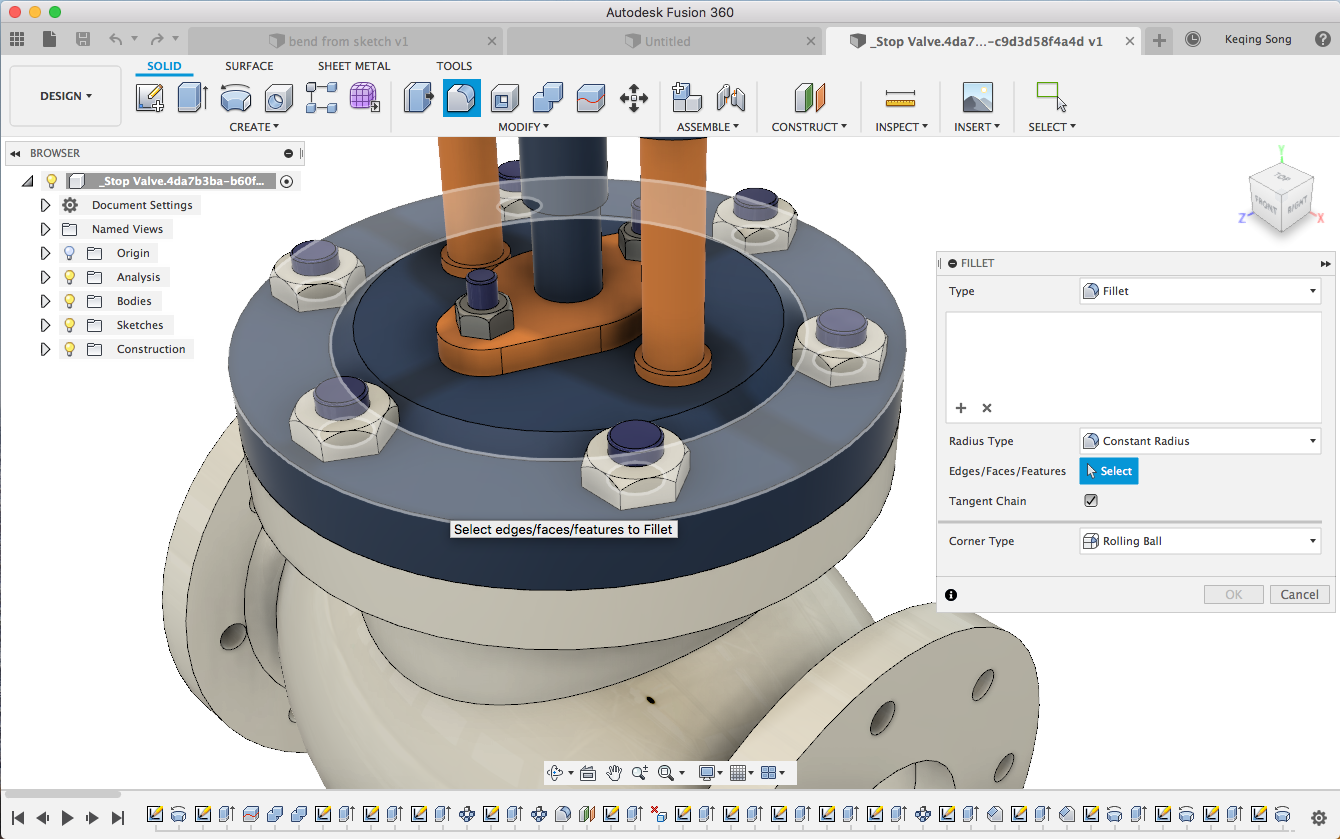Toggle the Tangent Chain checkbox
The width and height of the screenshot is (1340, 839).
coord(1091,501)
